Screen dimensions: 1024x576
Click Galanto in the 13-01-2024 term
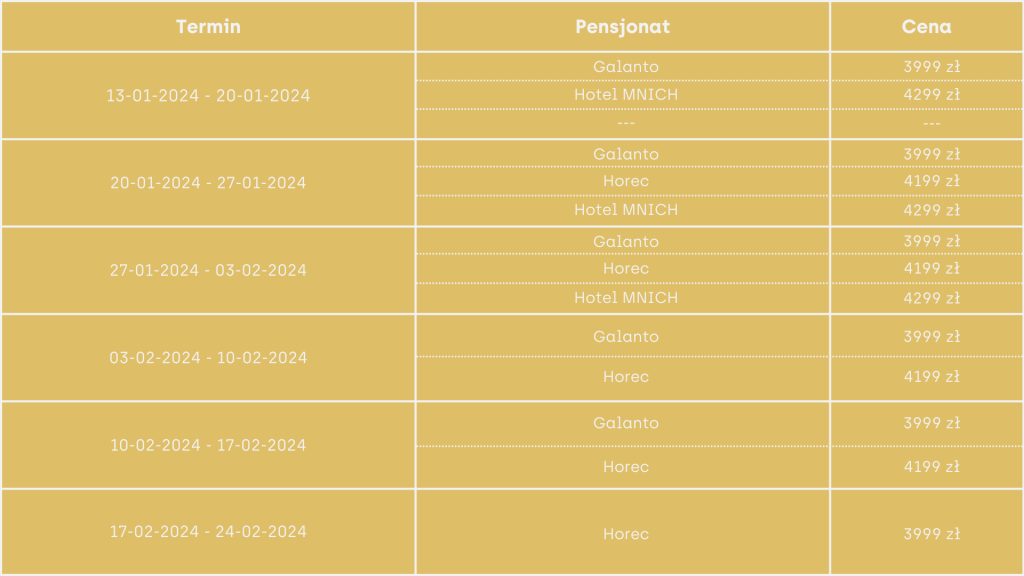coord(626,67)
